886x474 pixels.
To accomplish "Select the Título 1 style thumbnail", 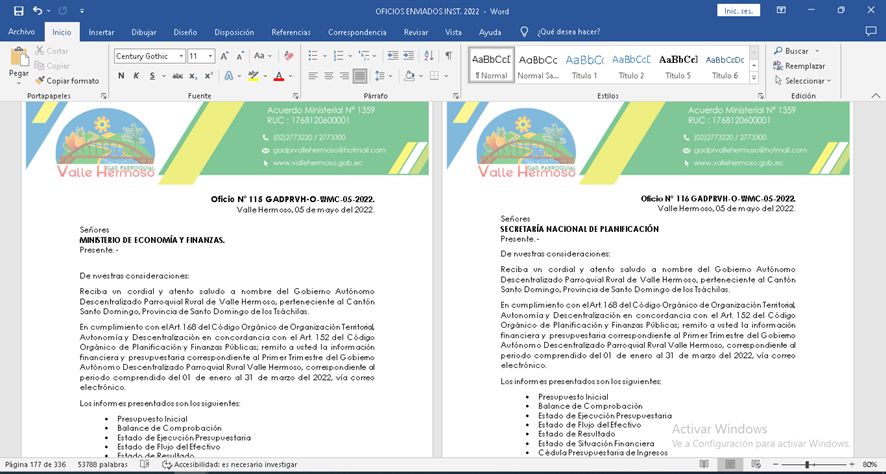I will tap(584, 65).
